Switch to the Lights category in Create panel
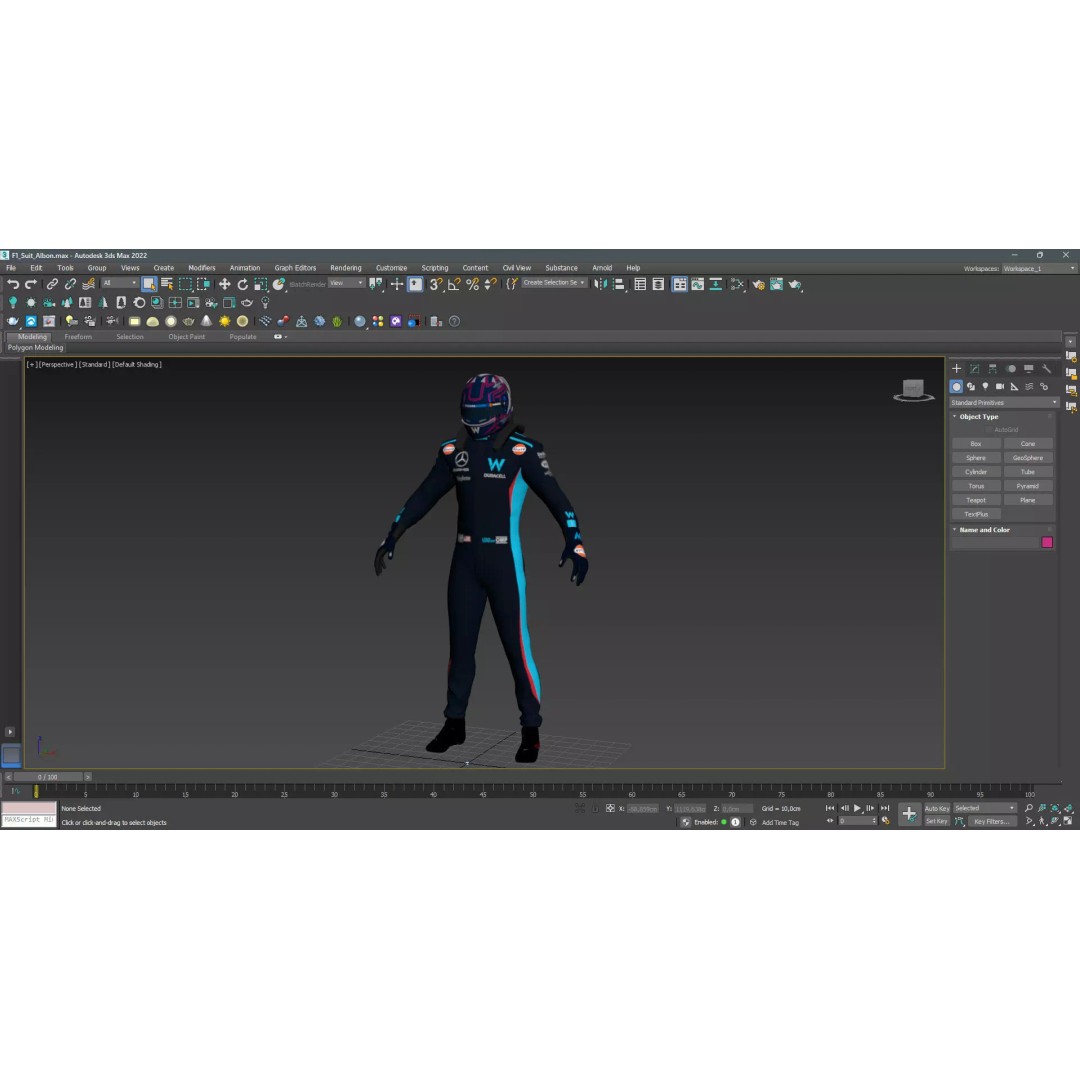 (x=985, y=387)
